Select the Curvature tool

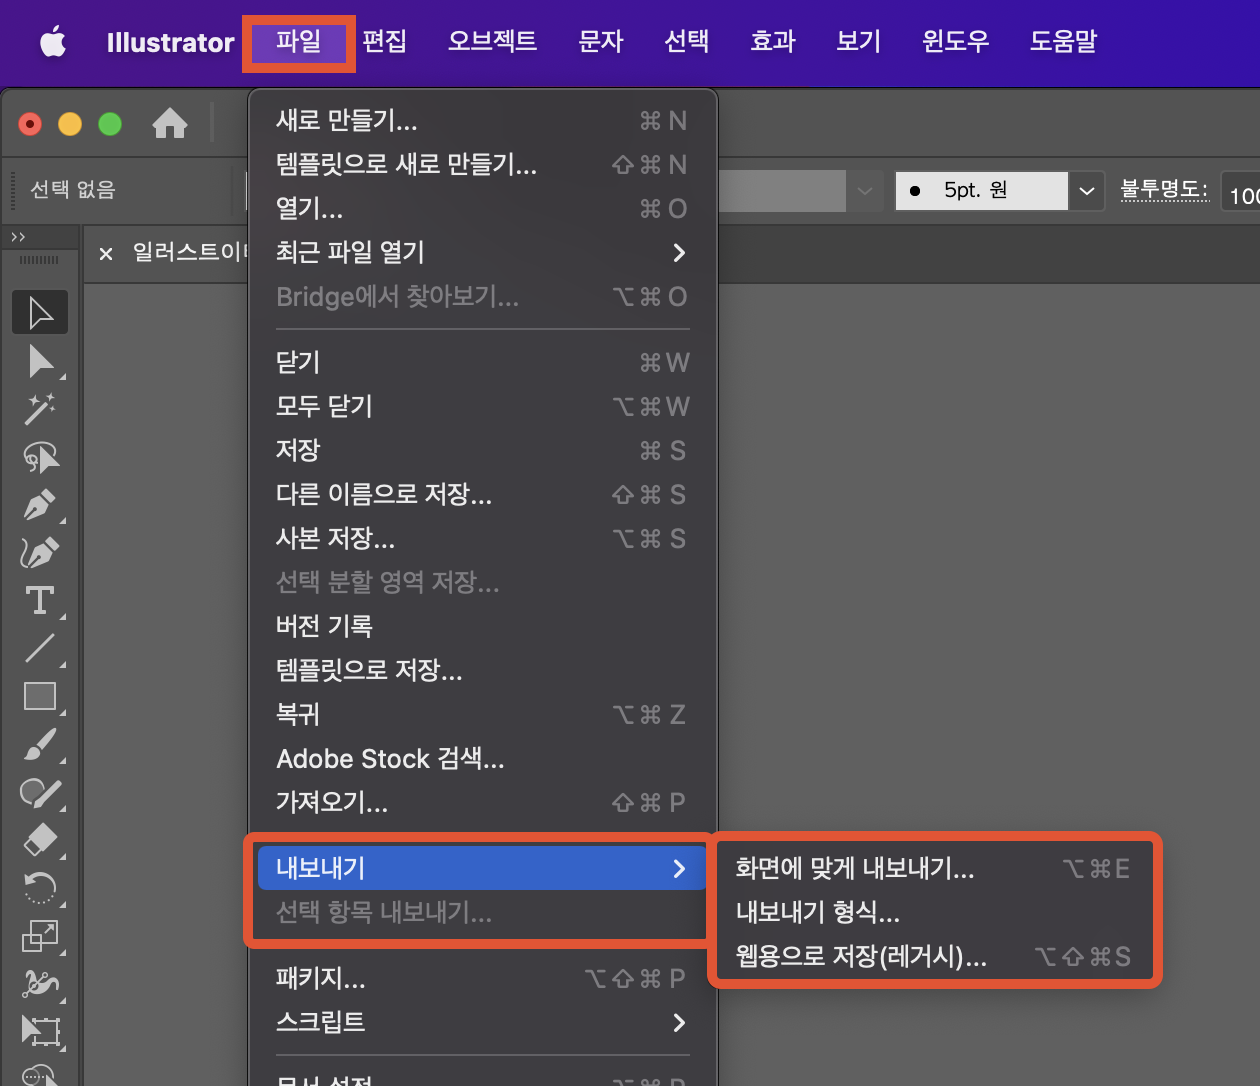tap(40, 552)
